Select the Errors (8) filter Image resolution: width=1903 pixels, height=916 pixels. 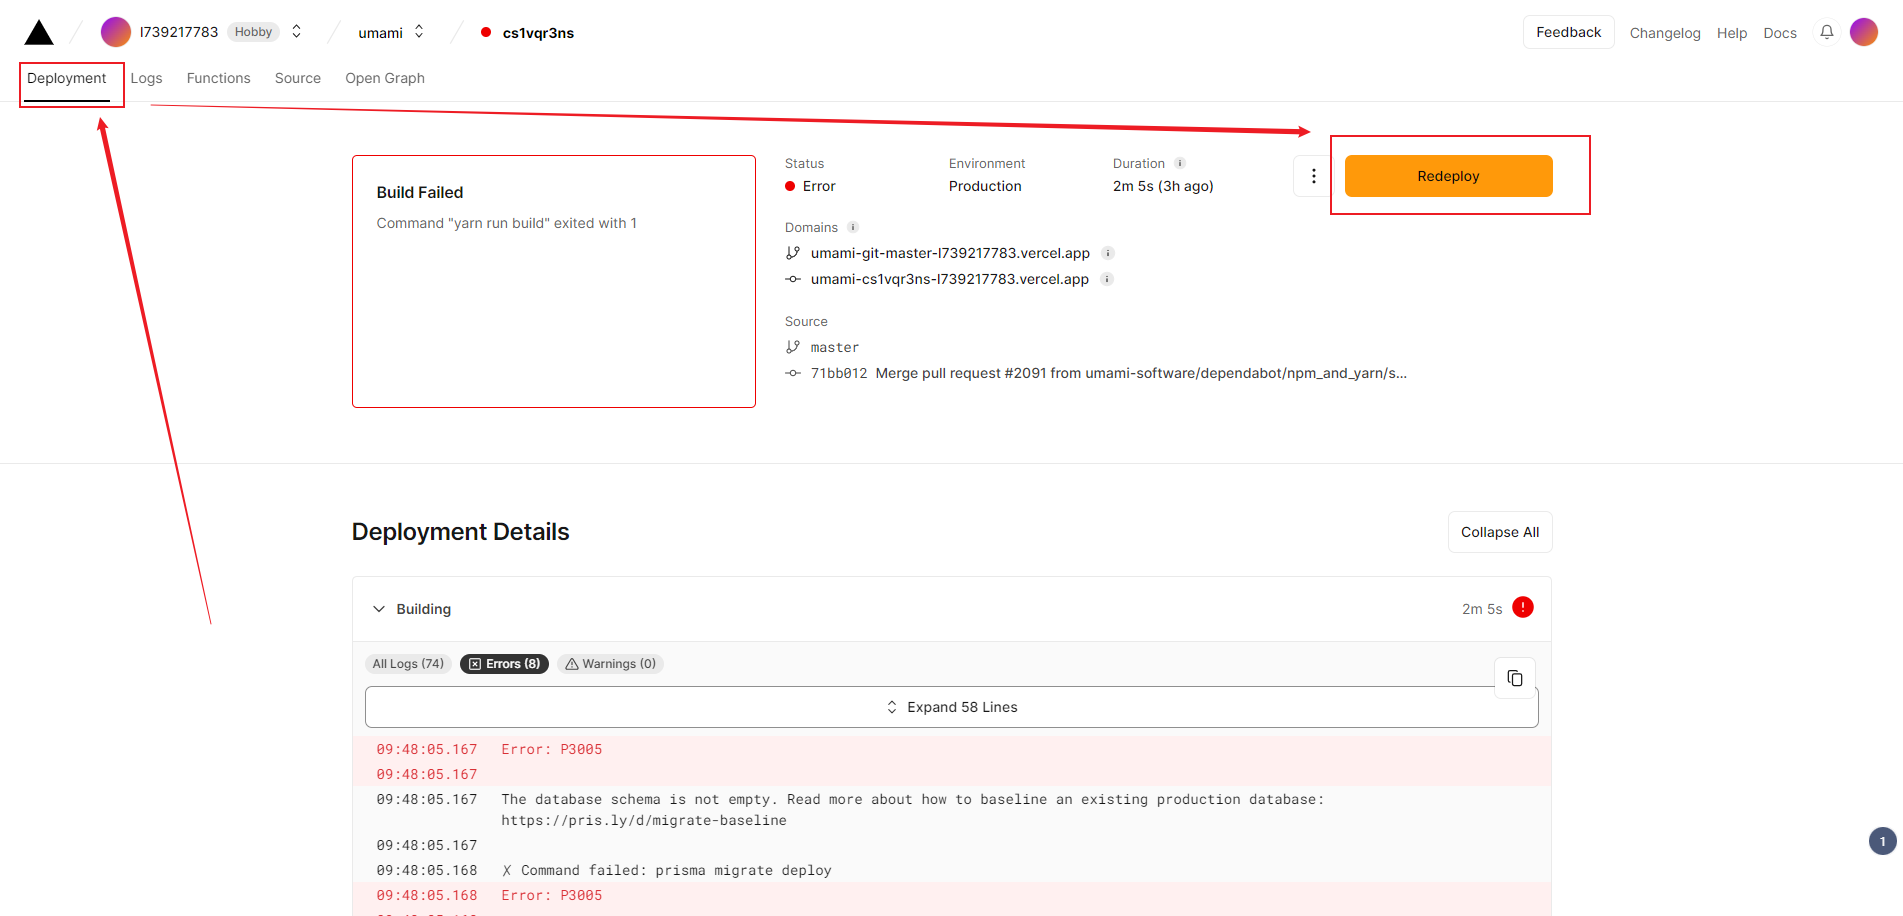[504, 664]
